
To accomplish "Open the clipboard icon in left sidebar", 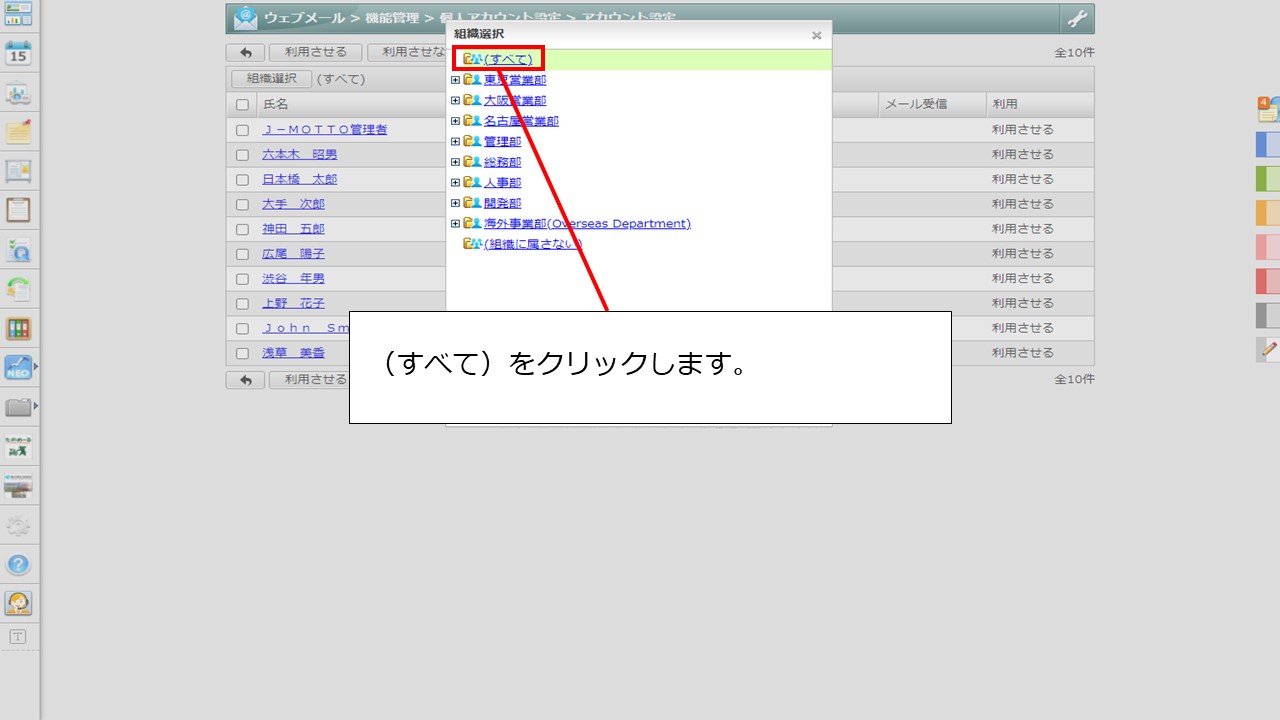I will click(18, 210).
